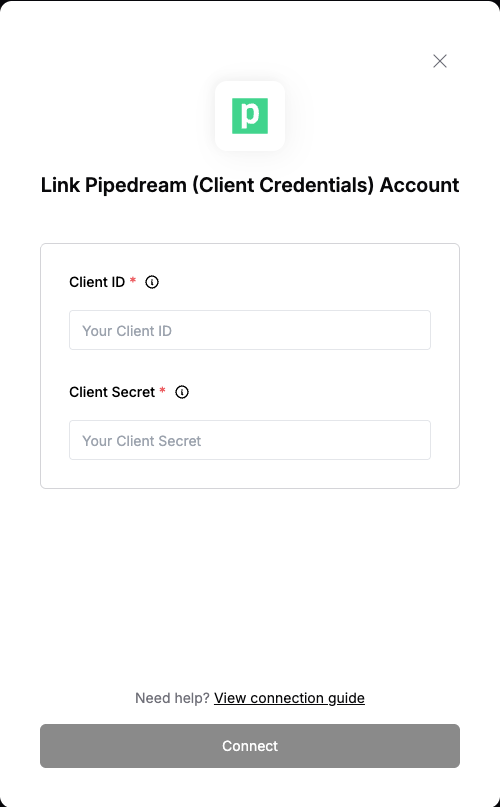The image size is (500, 807).
Task: Click the 'Need help?' text
Action: coord(172,698)
